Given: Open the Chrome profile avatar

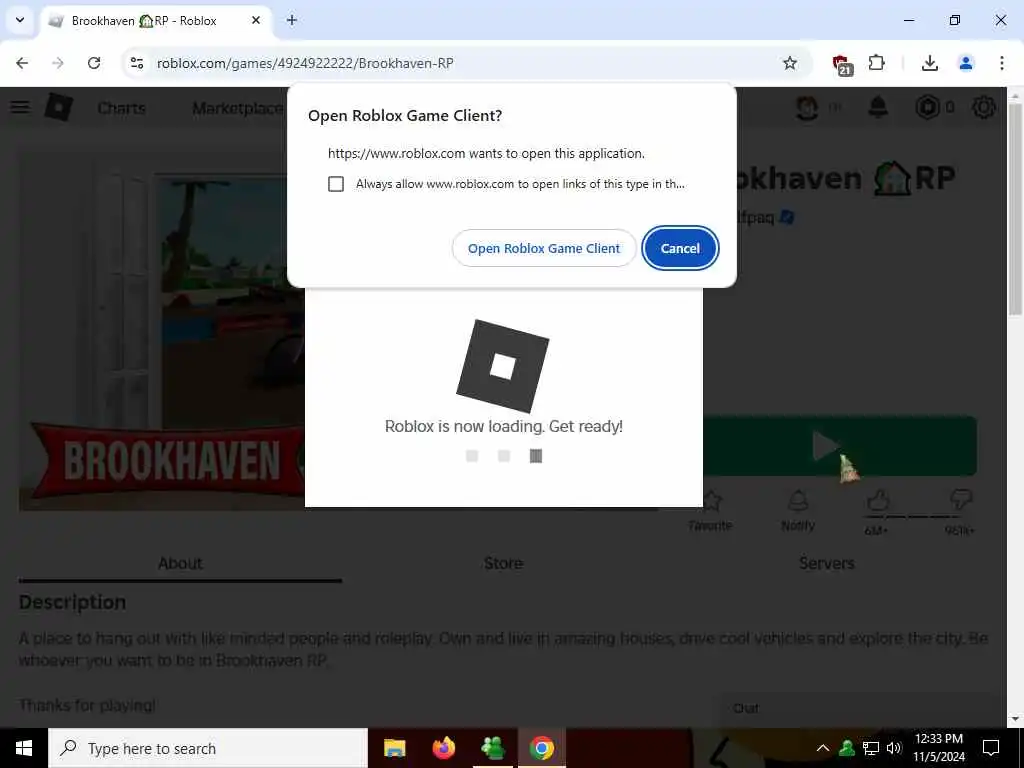Looking at the screenshot, I should [965, 63].
